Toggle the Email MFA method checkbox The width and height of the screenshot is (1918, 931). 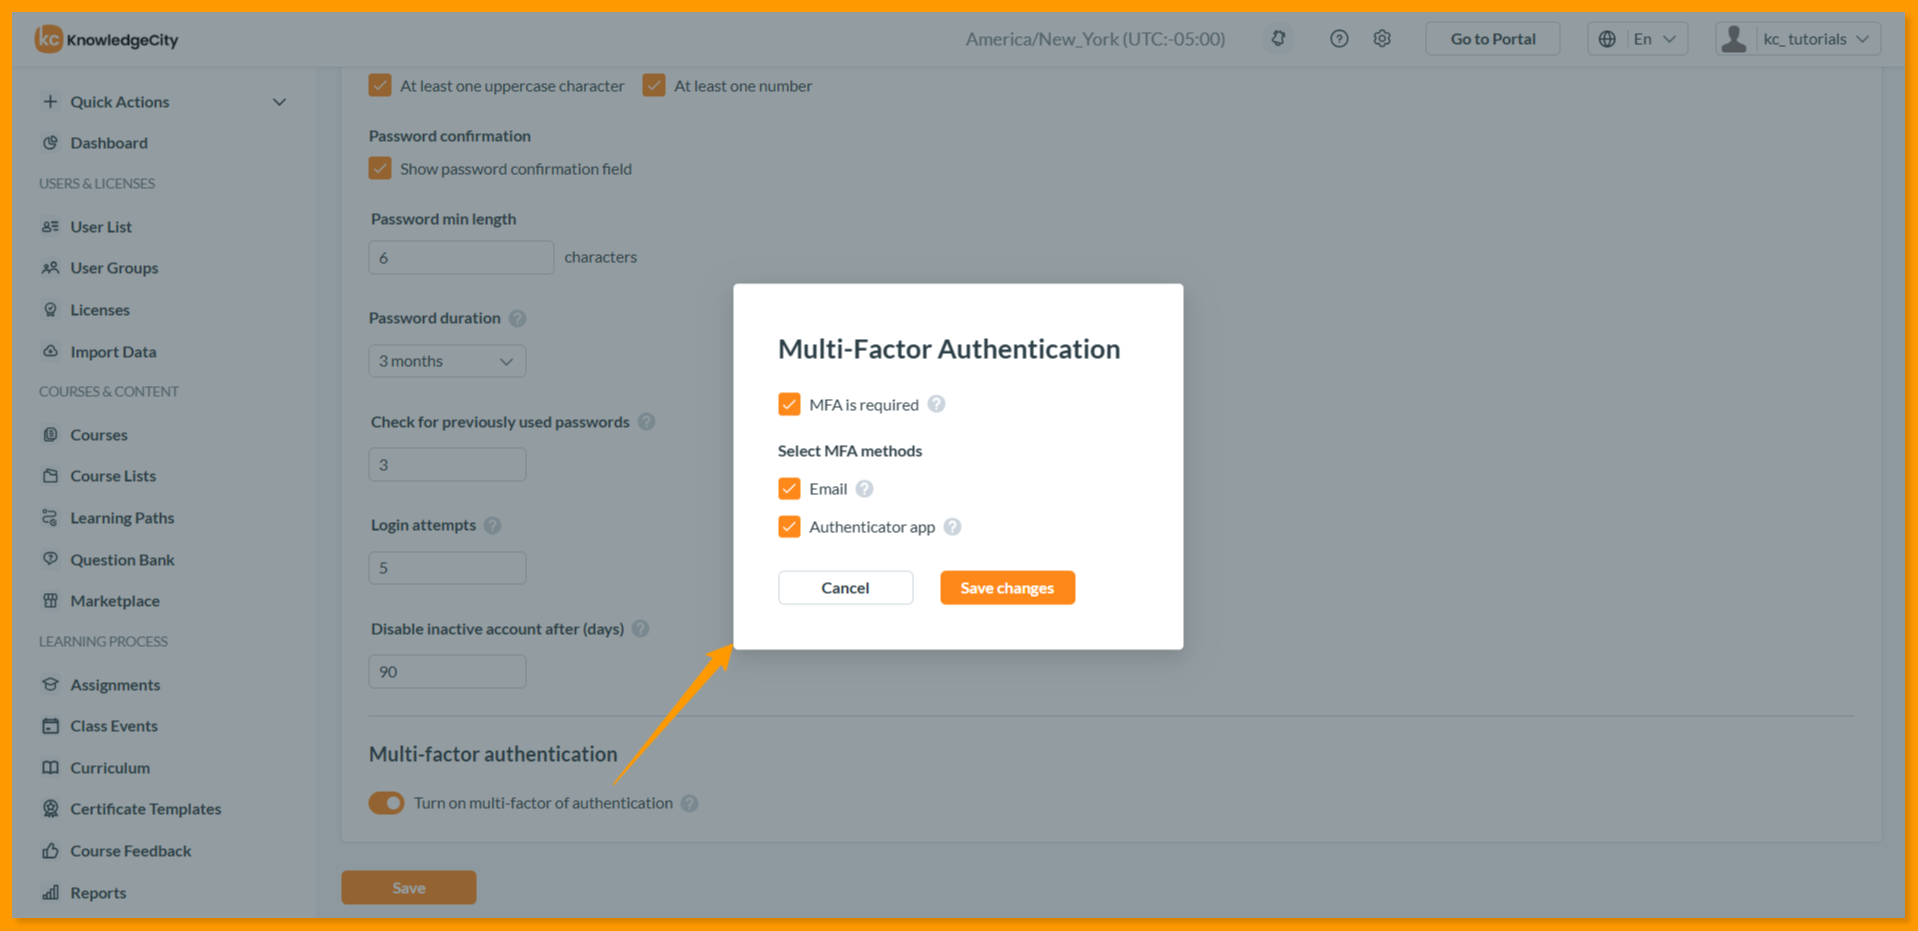[789, 489]
